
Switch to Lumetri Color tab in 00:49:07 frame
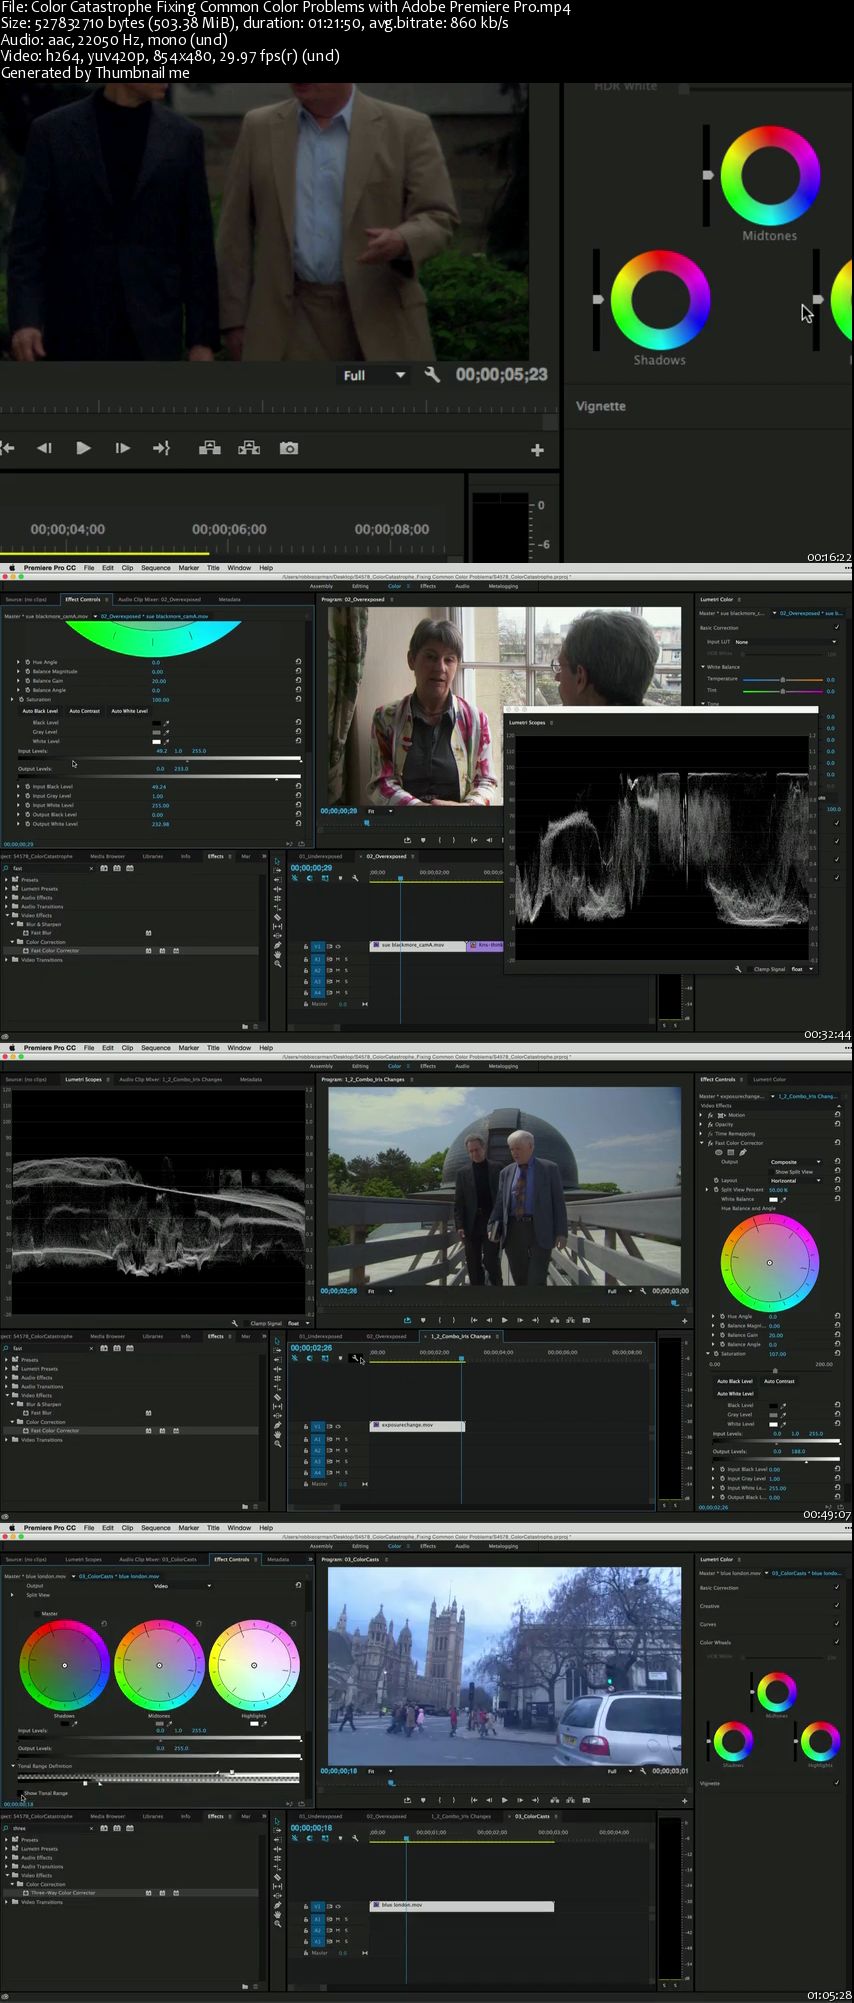coord(770,1079)
